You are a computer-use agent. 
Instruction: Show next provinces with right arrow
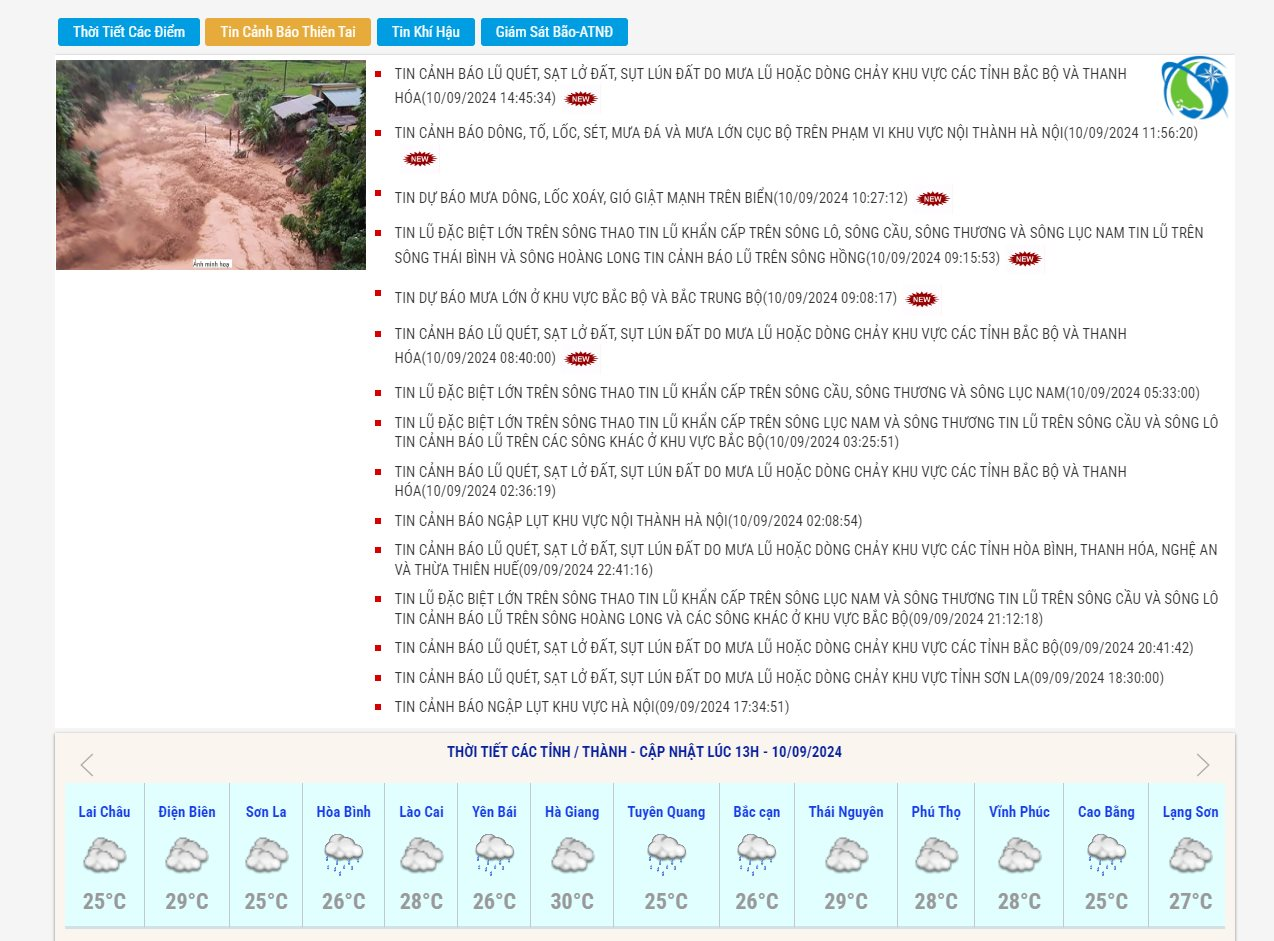(1202, 765)
